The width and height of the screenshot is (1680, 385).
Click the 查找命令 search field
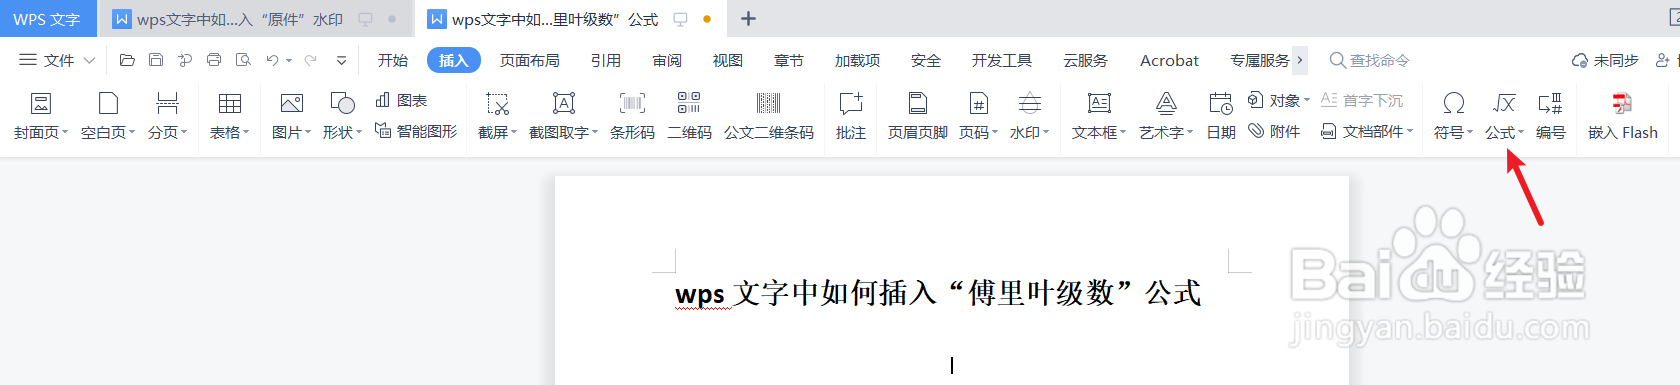click(1370, 60)
